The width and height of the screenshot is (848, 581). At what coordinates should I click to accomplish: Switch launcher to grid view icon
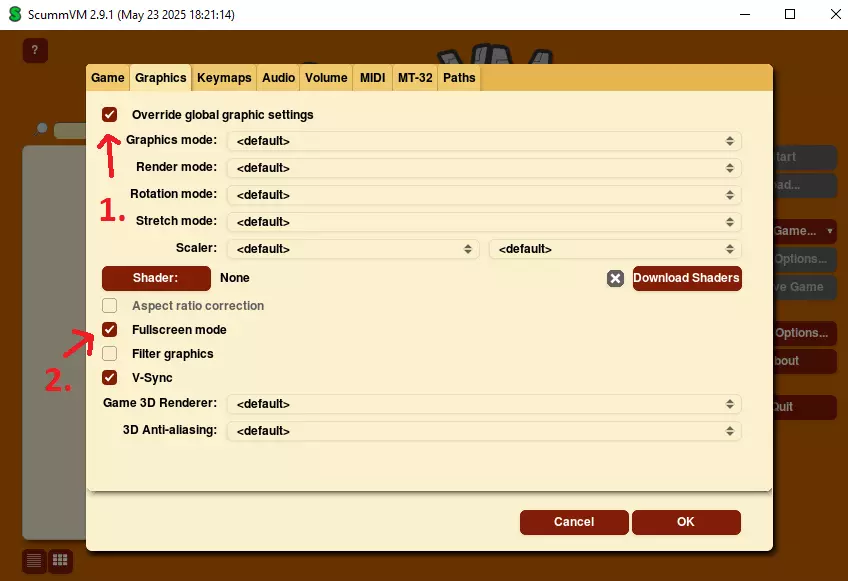click(x=60, y=561)
